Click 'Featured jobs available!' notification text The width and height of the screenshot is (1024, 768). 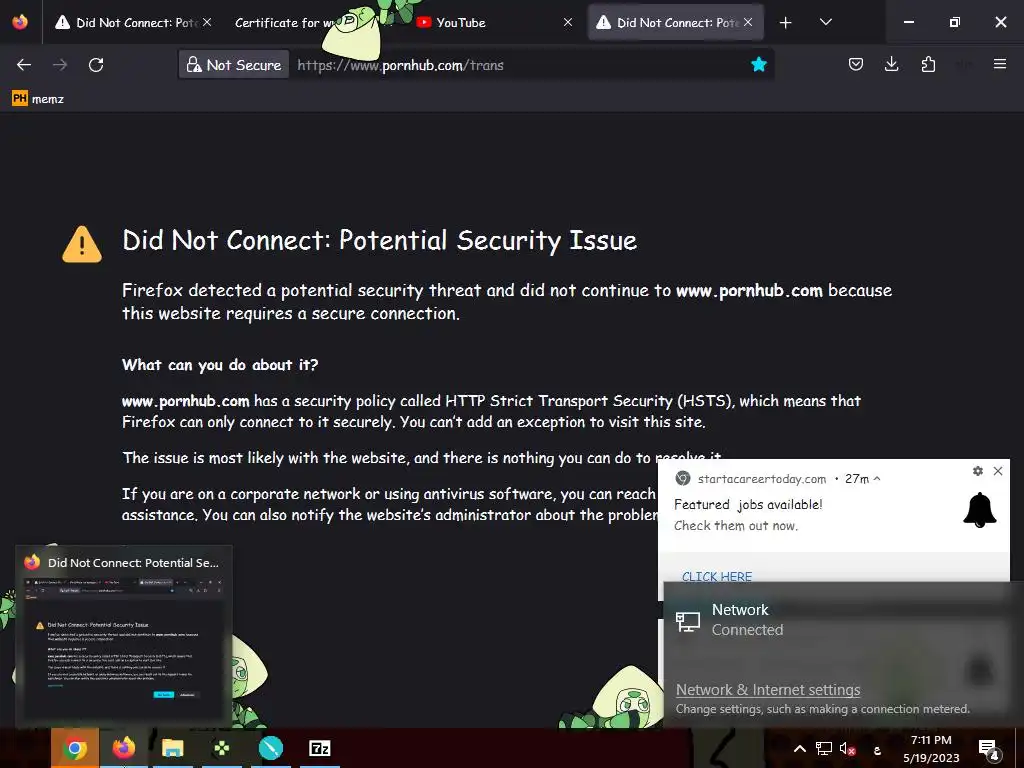tap(748, 504)
